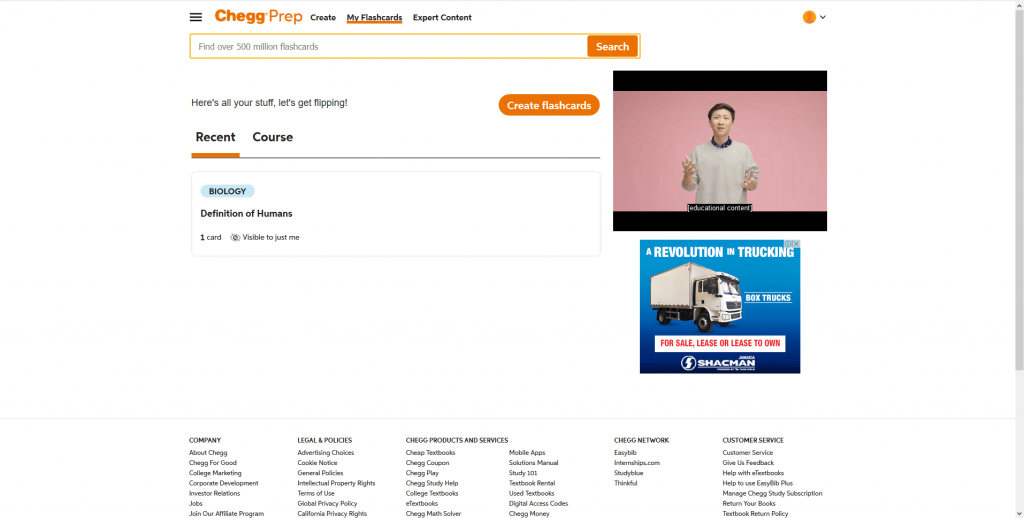
Task: Close the Shacman trucking ad
Action: coord(796,244)
